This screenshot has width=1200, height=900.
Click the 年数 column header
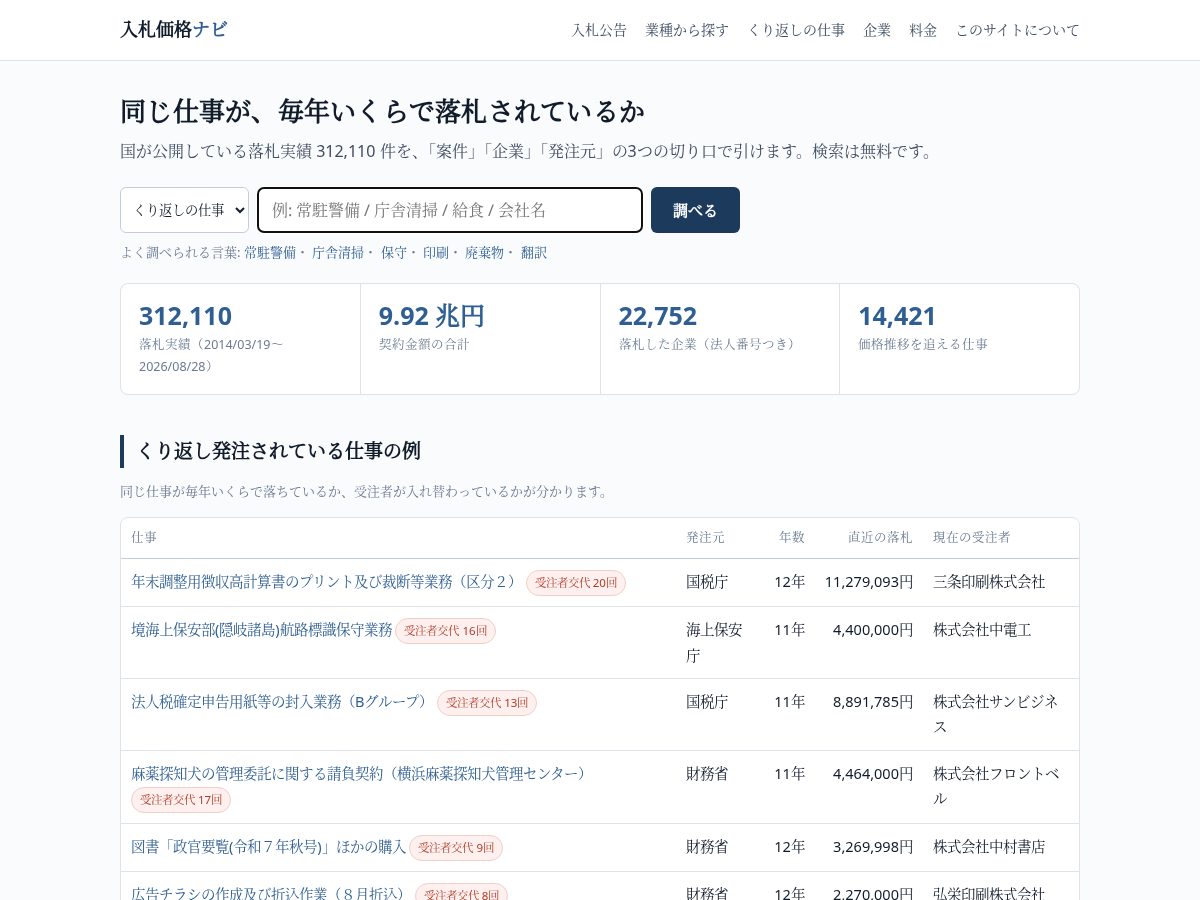[x=792, y=538]
